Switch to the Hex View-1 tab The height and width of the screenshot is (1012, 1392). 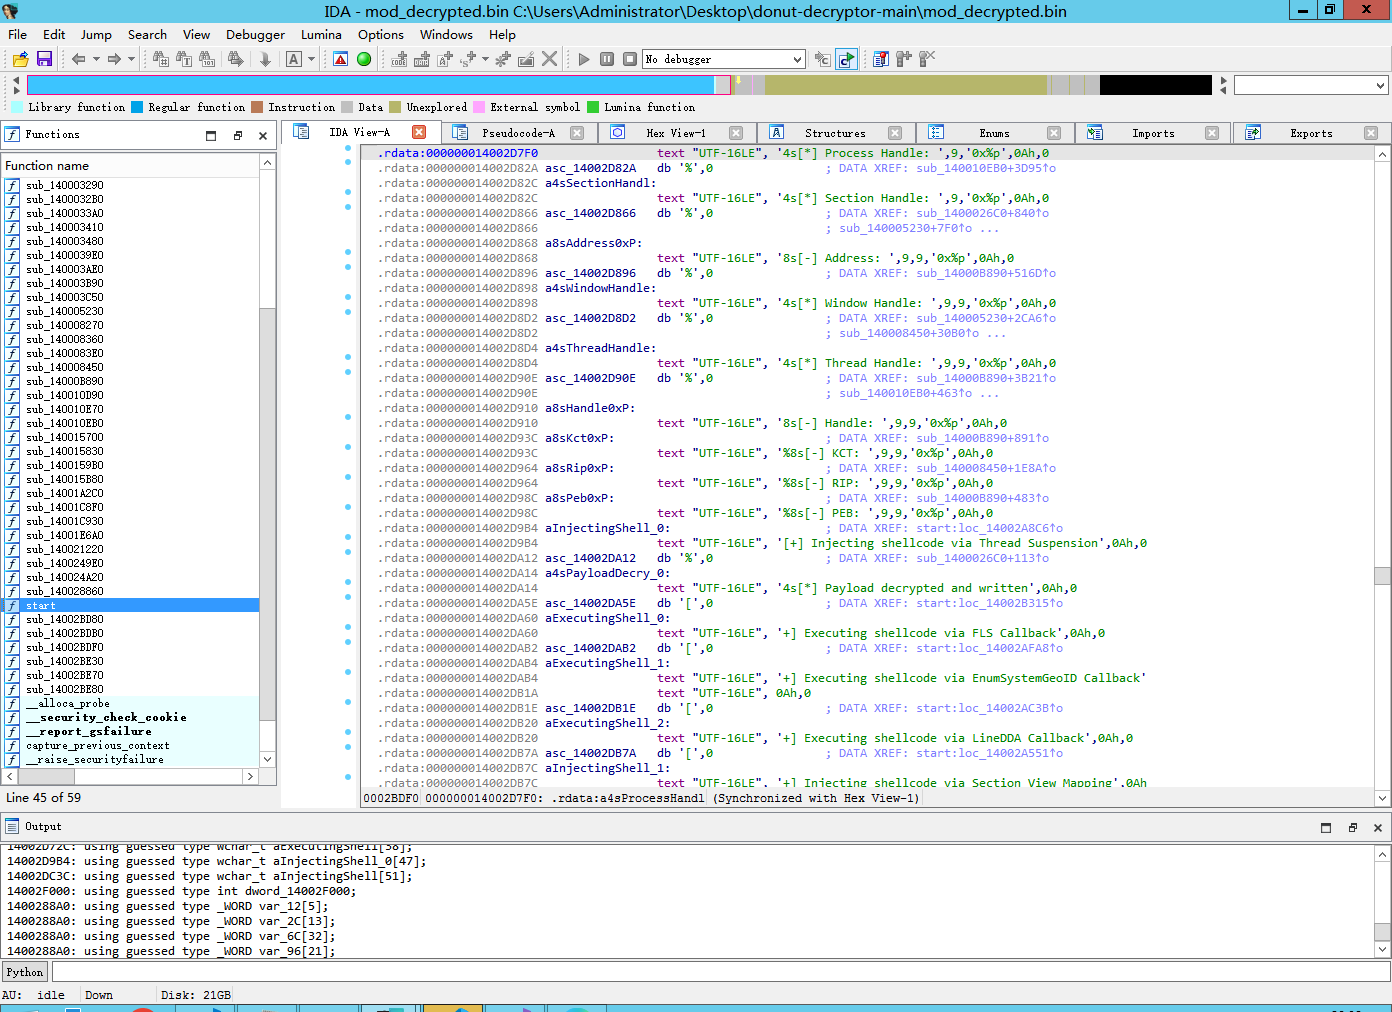coord(675,133)
